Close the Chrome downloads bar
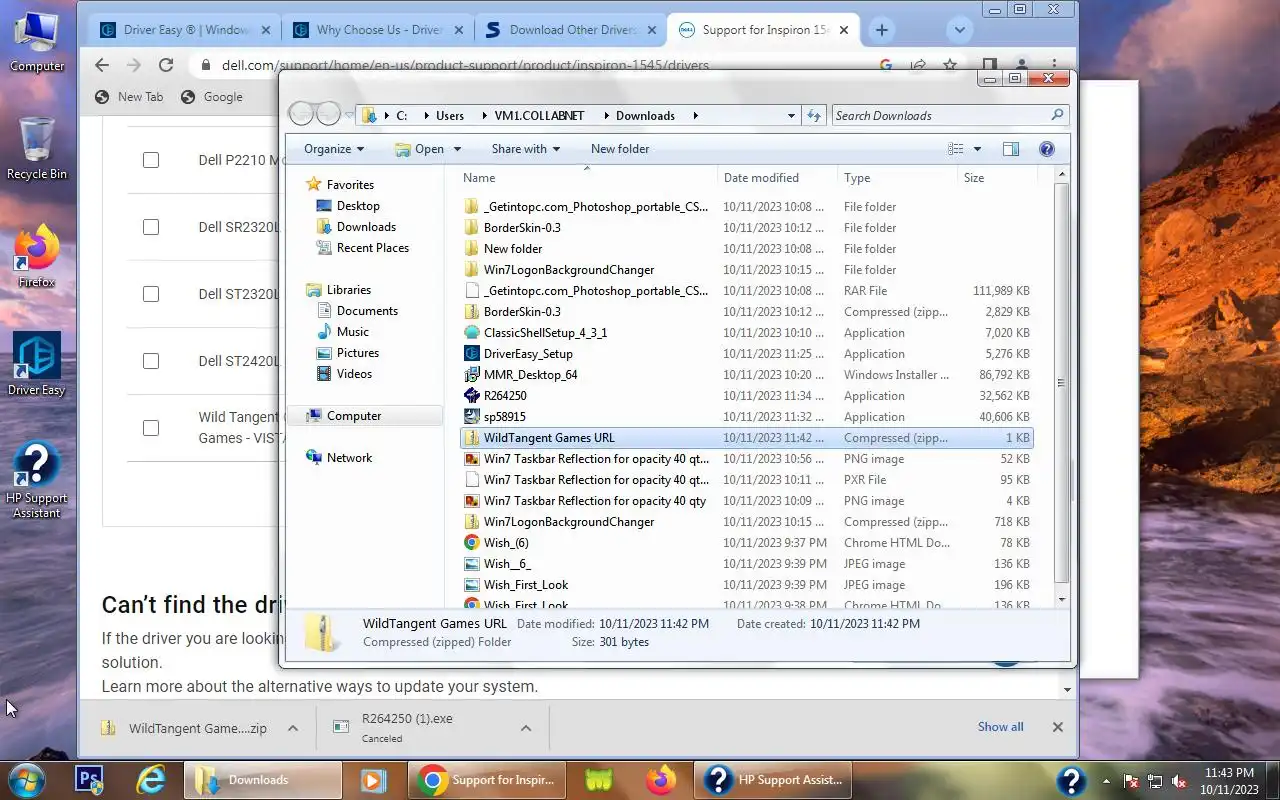Screen dimensions: 1280x800 click(x=1057, y=727)
